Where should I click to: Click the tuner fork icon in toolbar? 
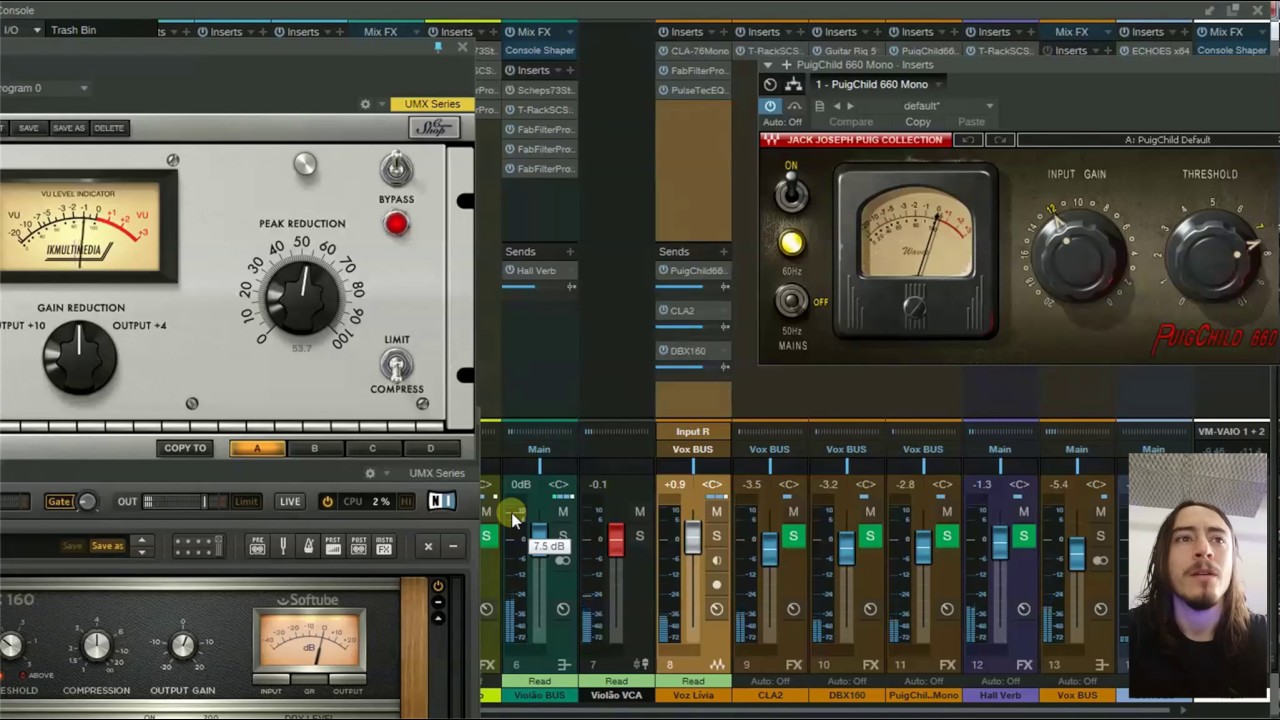(283, 545)
